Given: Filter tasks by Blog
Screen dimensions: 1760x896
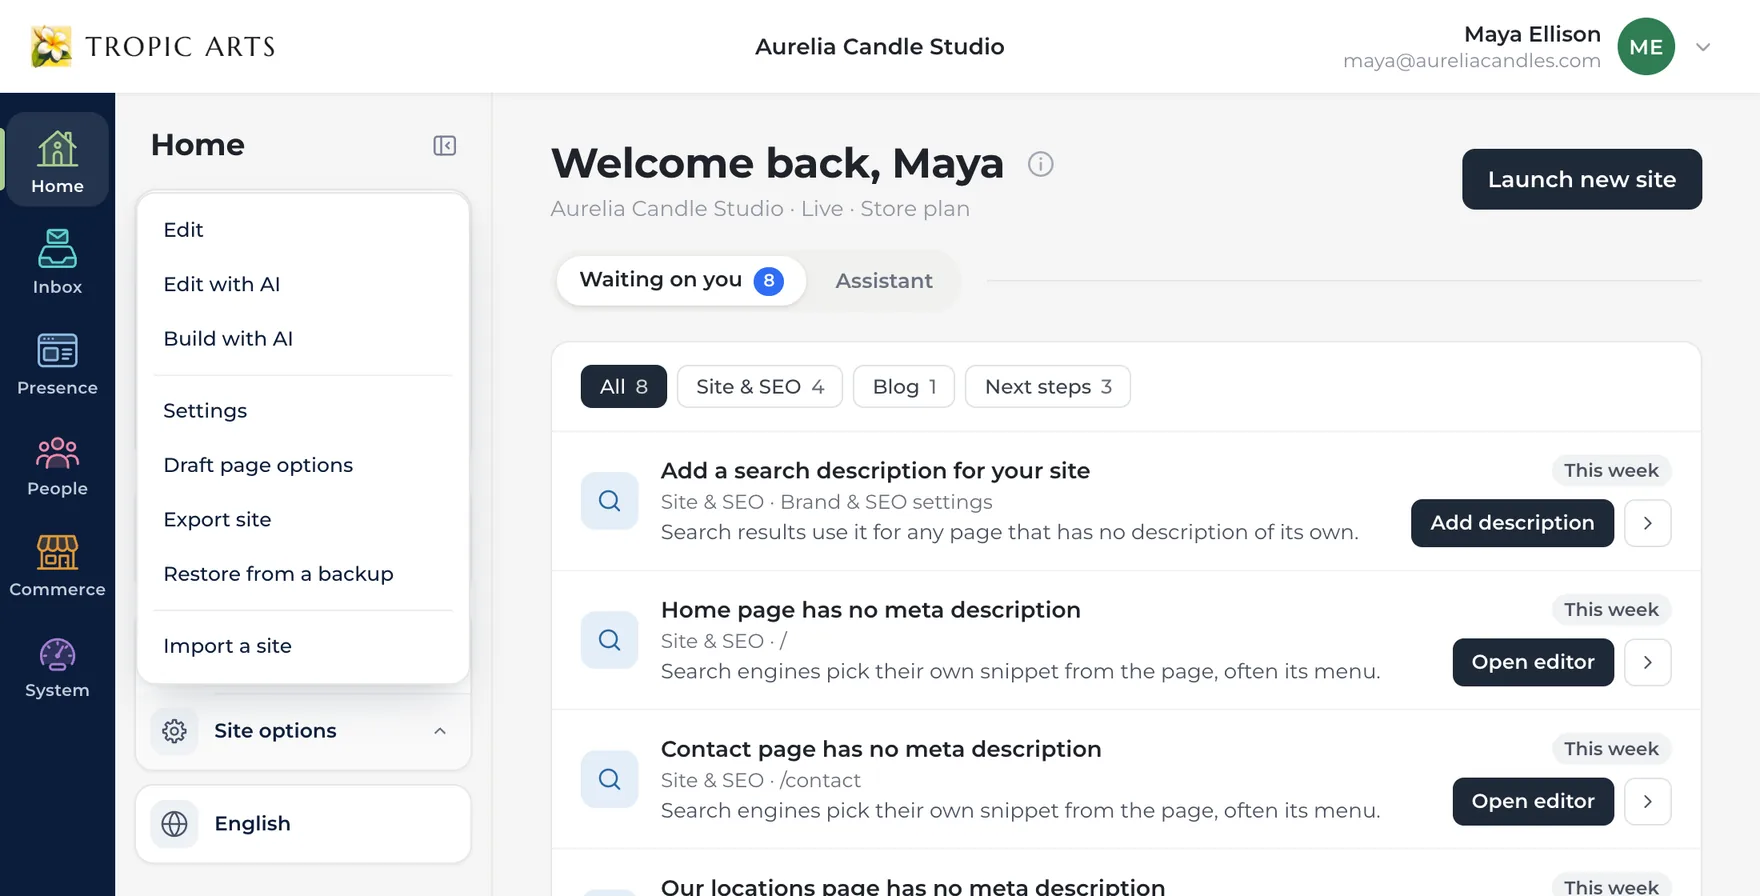Looking at the screenshot, I should coord(904,387).
